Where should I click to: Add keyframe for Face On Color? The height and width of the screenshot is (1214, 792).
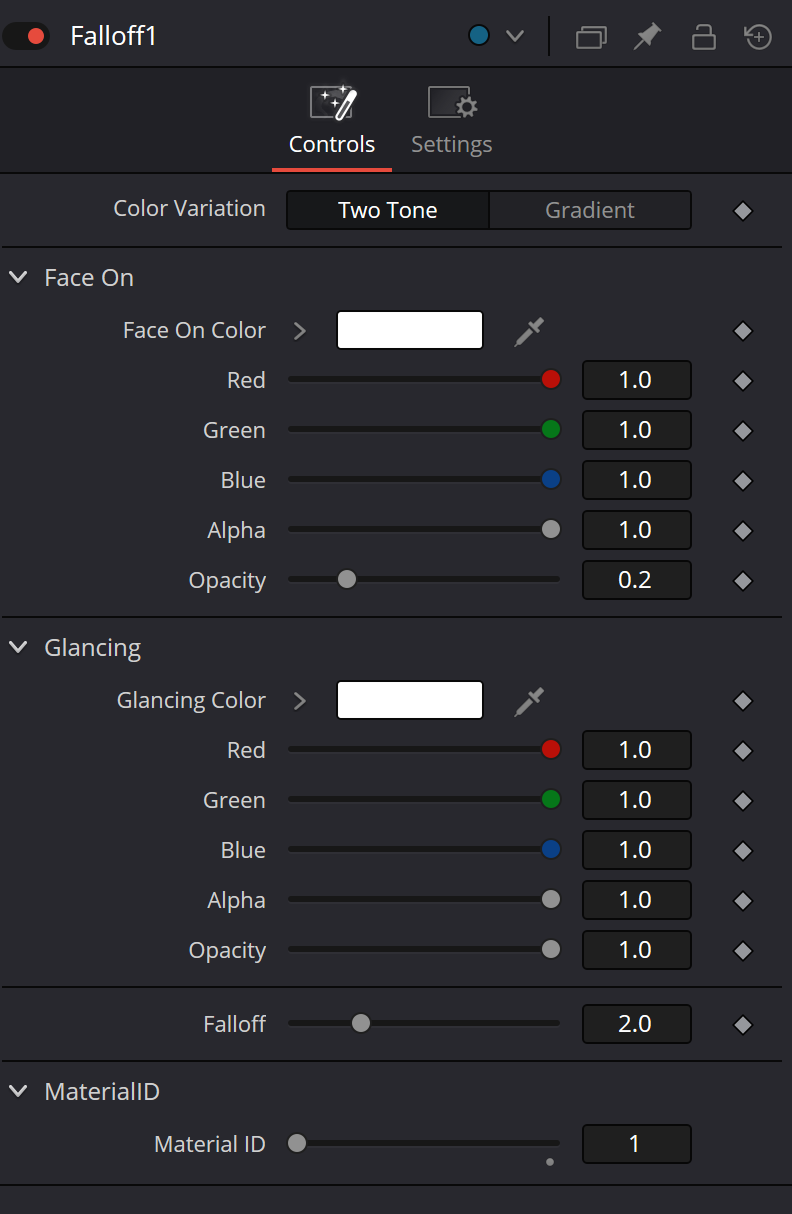point(742,331)
